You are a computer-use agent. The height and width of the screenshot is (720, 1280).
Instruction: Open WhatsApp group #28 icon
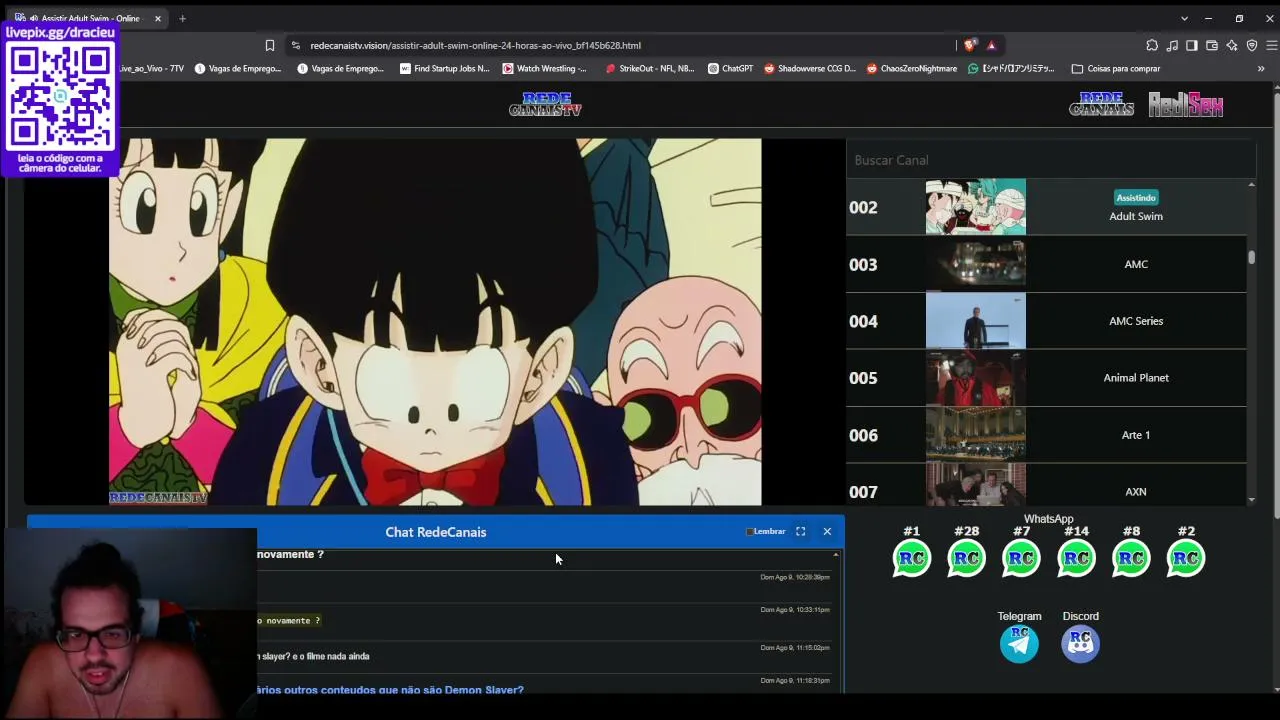[966, 558]
